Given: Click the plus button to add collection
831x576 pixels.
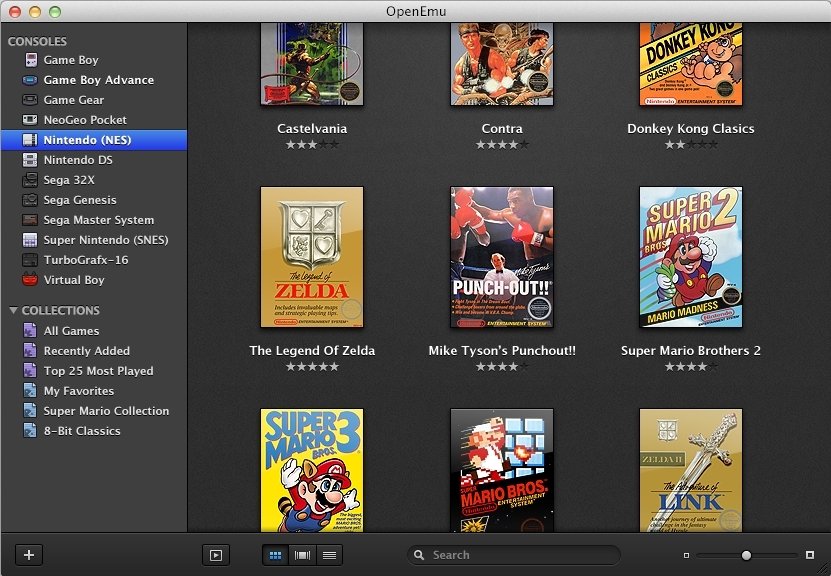Looking at the screenshot, I should (29, 555).
